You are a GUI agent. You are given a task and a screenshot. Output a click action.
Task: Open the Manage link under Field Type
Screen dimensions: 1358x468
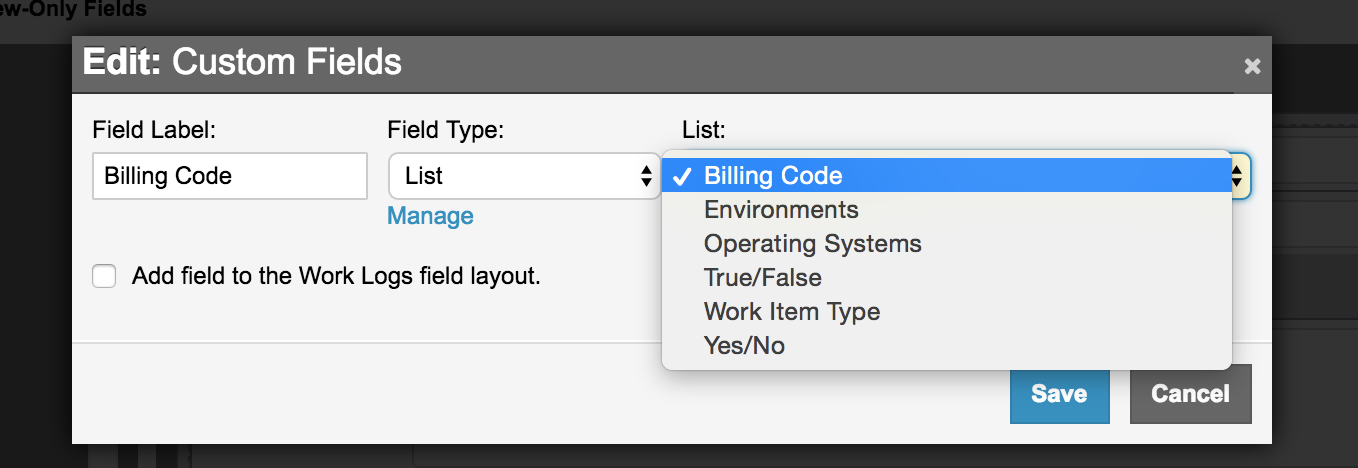430,216
